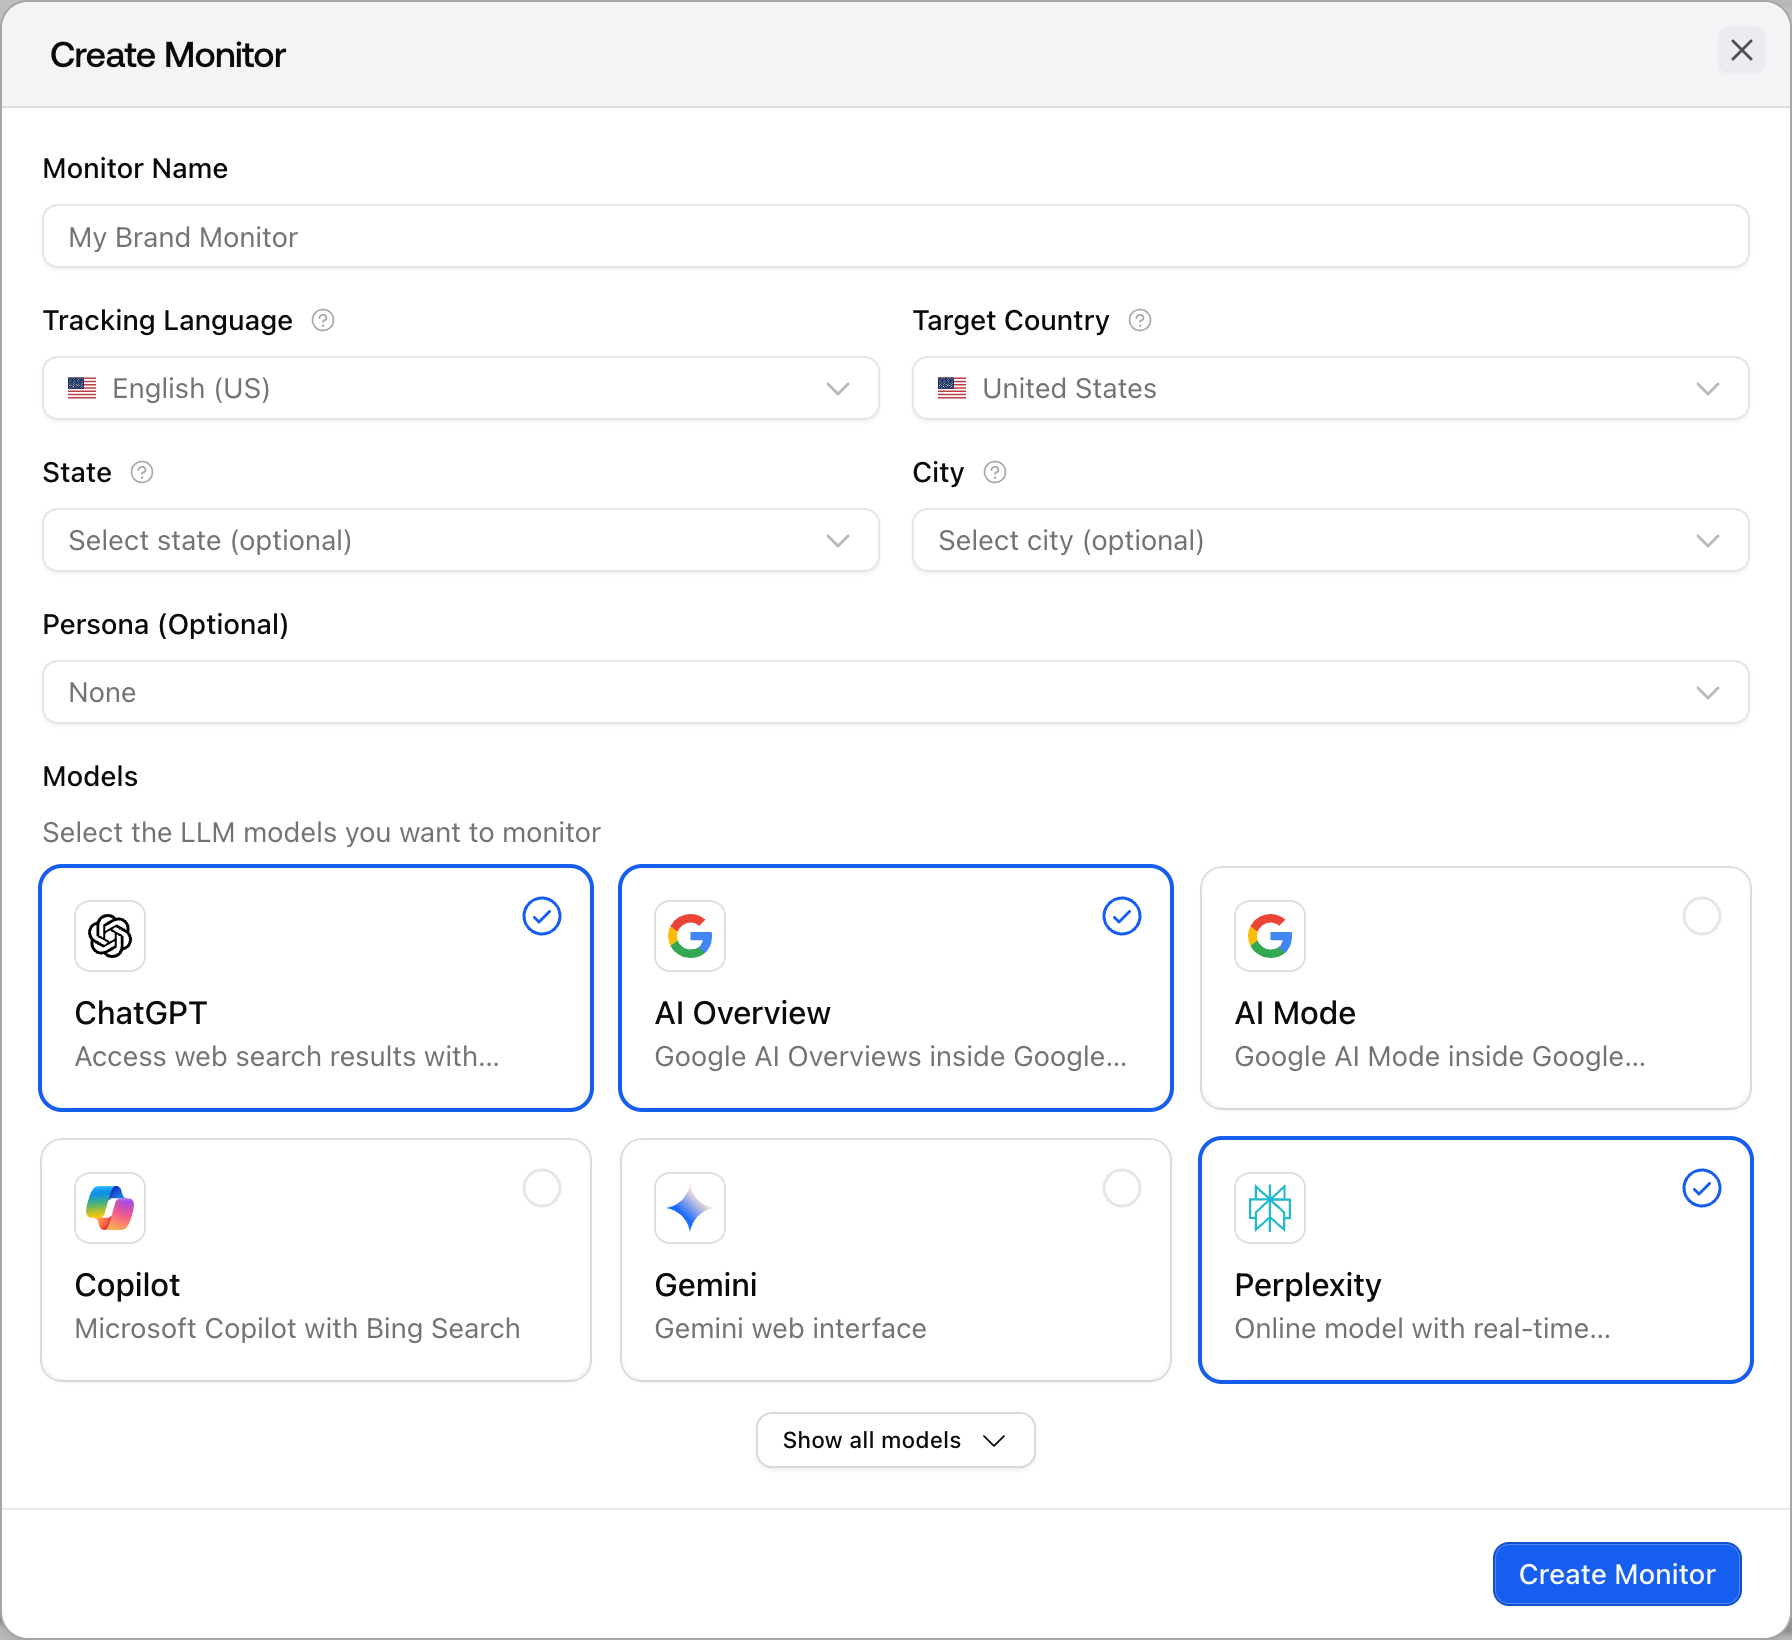Screen dimensions: 1792x1640
Task: Uncheck the AI Overview model checkmark
Action: tap(1122, 916)
